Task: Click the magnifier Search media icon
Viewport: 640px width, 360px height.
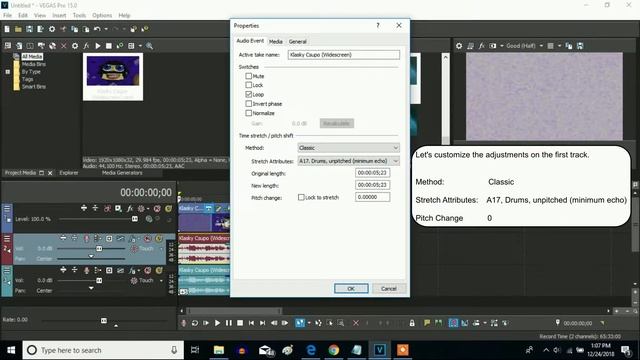Action: 150,46
